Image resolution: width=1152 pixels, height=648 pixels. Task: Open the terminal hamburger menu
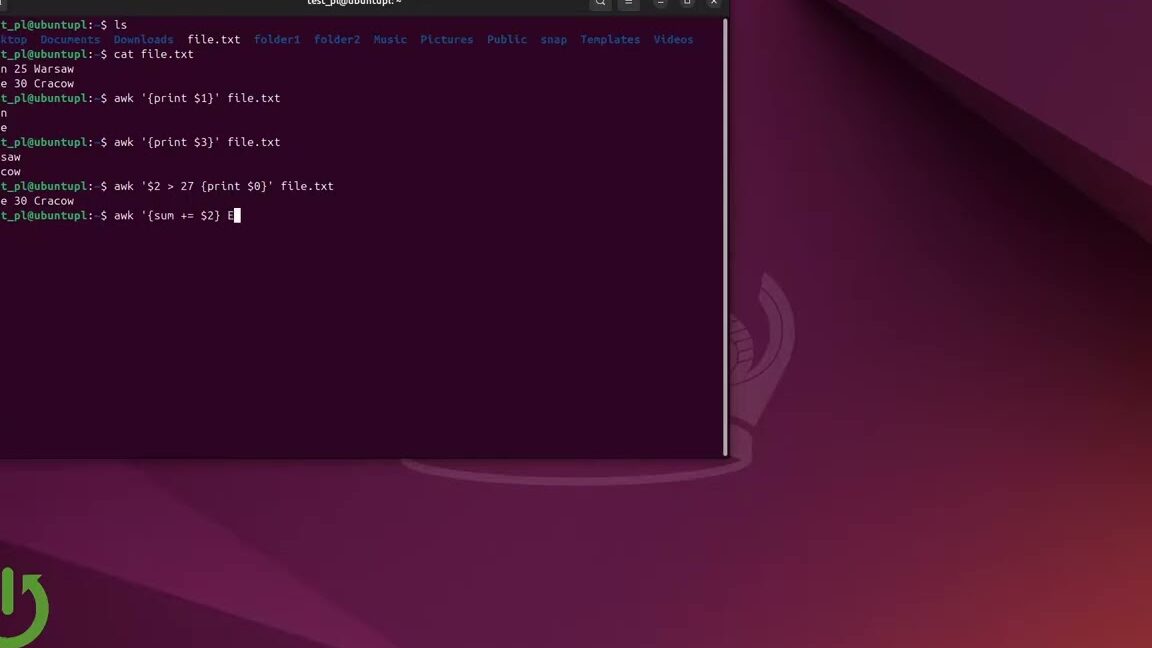tap(628, 3)
